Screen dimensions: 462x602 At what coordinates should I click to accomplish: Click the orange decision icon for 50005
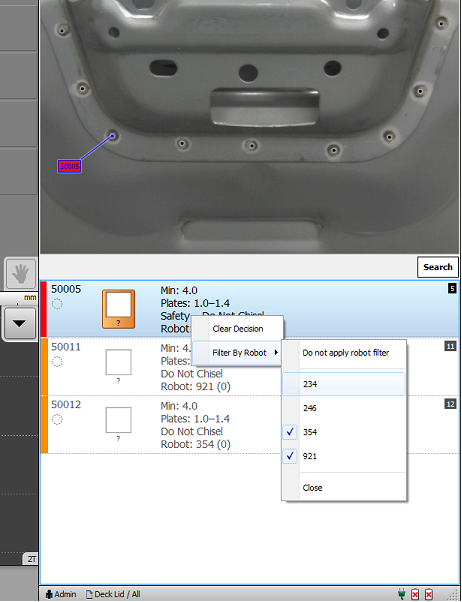pos(118,309)
